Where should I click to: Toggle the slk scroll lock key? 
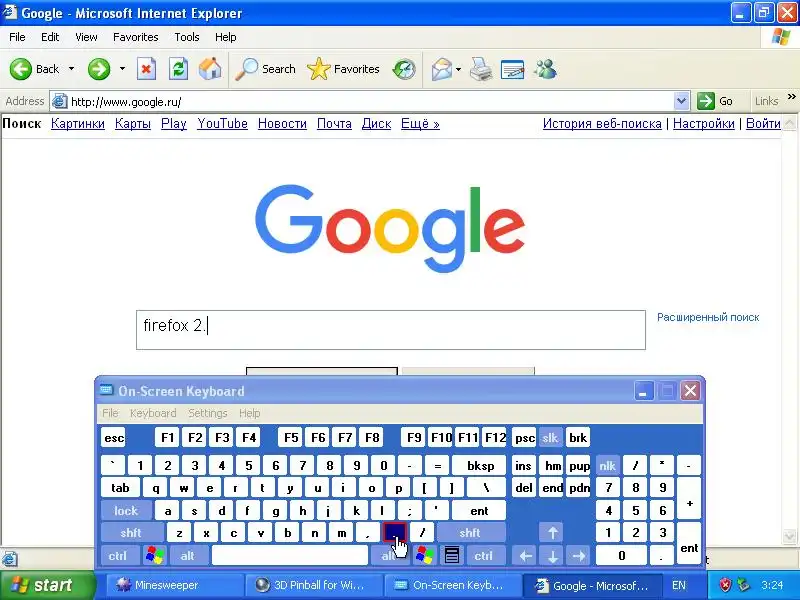(x=550, y=438)
